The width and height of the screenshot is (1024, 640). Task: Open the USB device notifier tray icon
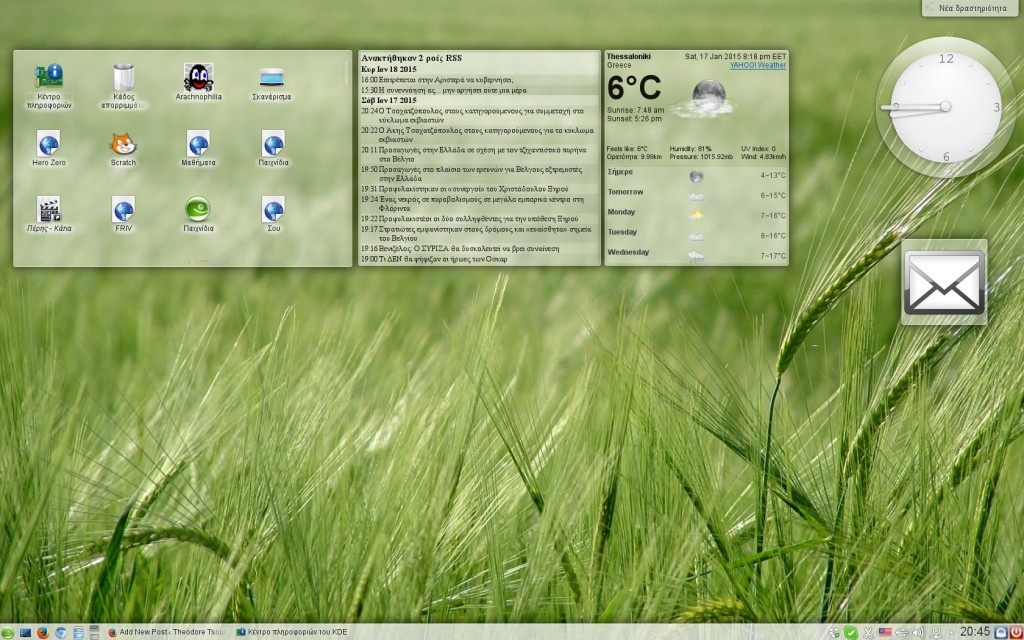click(902, 632)
